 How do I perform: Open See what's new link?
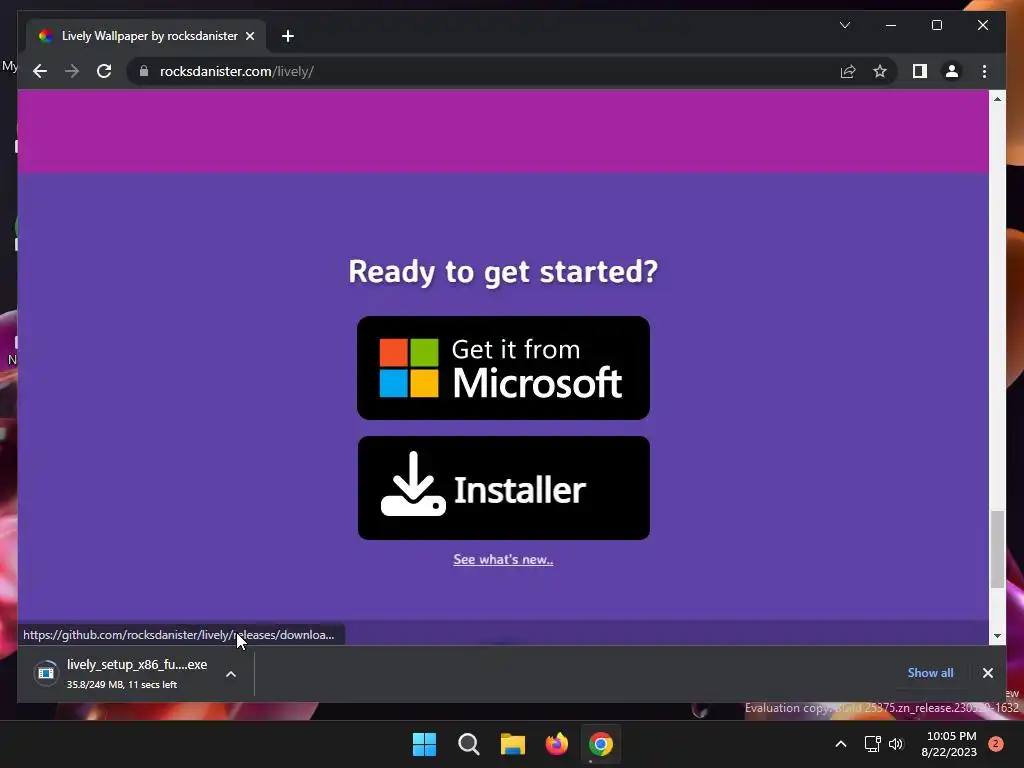pyautogui.click(x=503, y=559)
